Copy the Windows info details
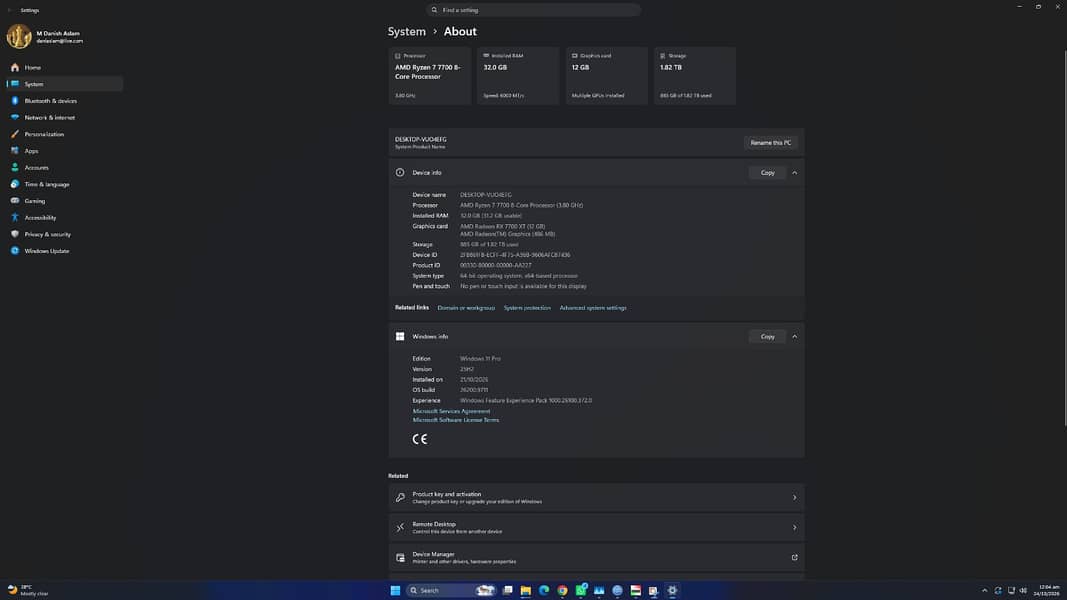This screenshot has height=600, width=1067. click(x=768, y=337)
